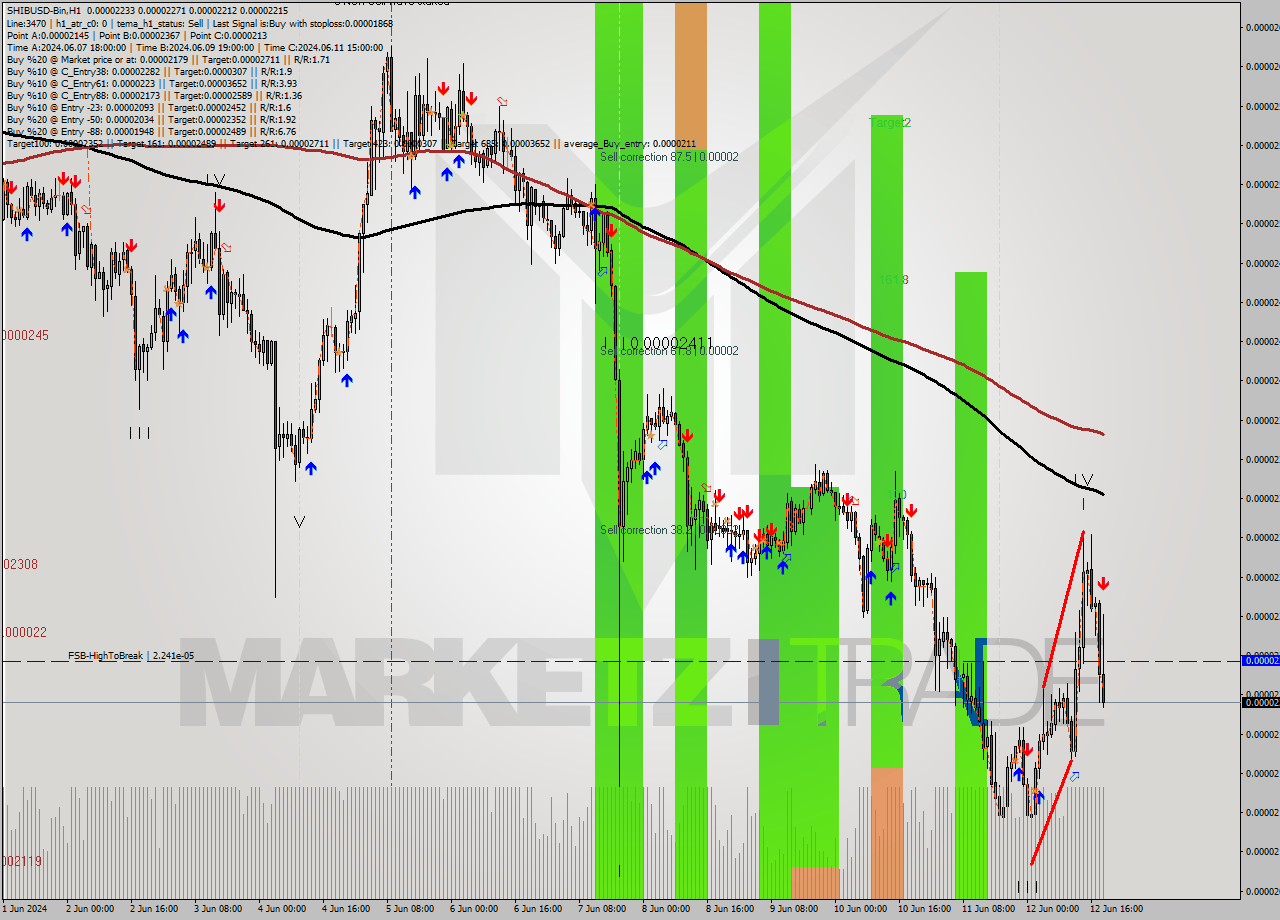Click the 'Sell correction 87.5' label
1280x920 pixels.
click(x=669, y=157)
